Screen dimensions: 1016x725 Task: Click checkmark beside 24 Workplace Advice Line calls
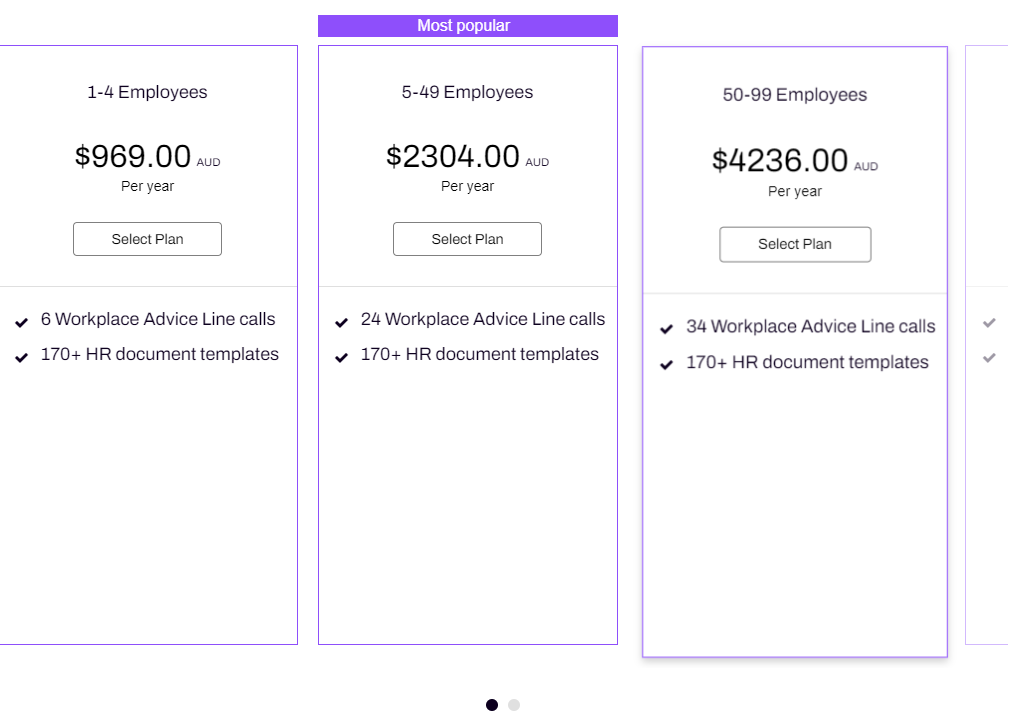point(341,322)
